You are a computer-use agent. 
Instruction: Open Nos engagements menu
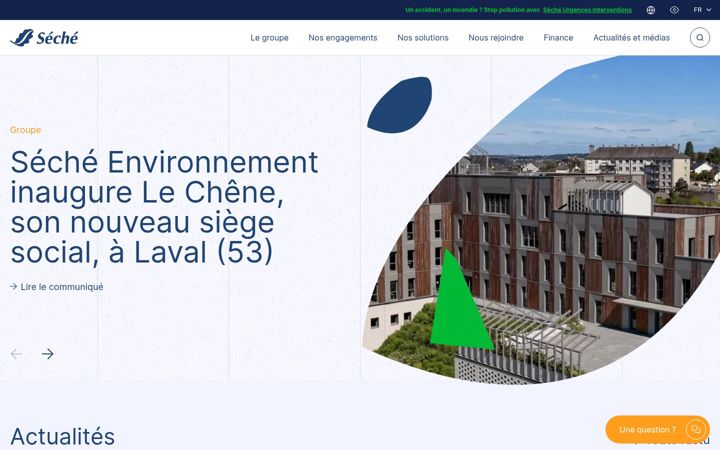pyautogui.click(x=343, y=38)
